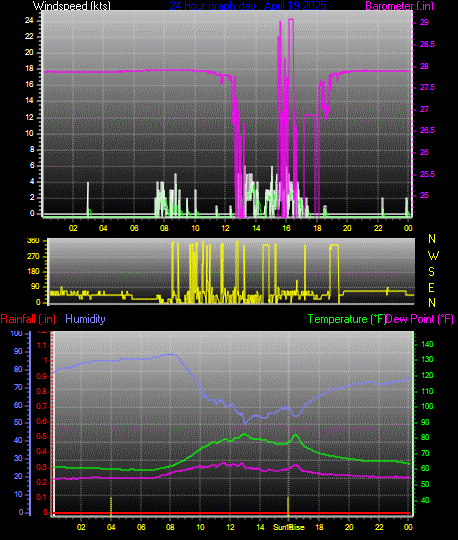Click the magenta 'Dew Point (°F)' legend label
Viewport: 458px width, 540px height.
pyautogui.click(x=419, y=319)
